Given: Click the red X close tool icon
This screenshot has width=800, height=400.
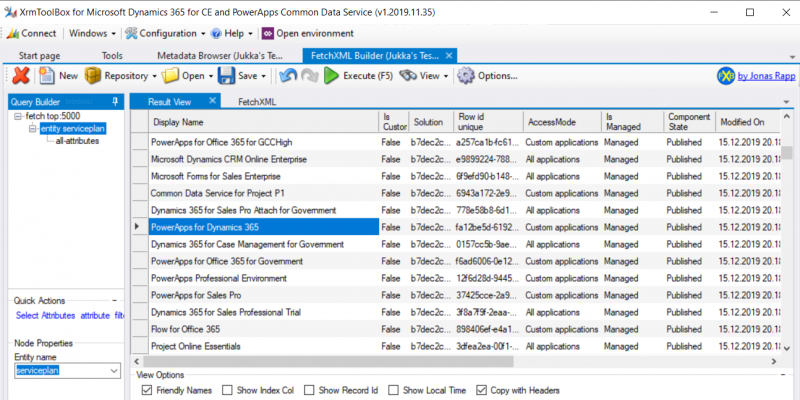Looking at the screenshot, I should pyautogui.click(x=21, y=76).
